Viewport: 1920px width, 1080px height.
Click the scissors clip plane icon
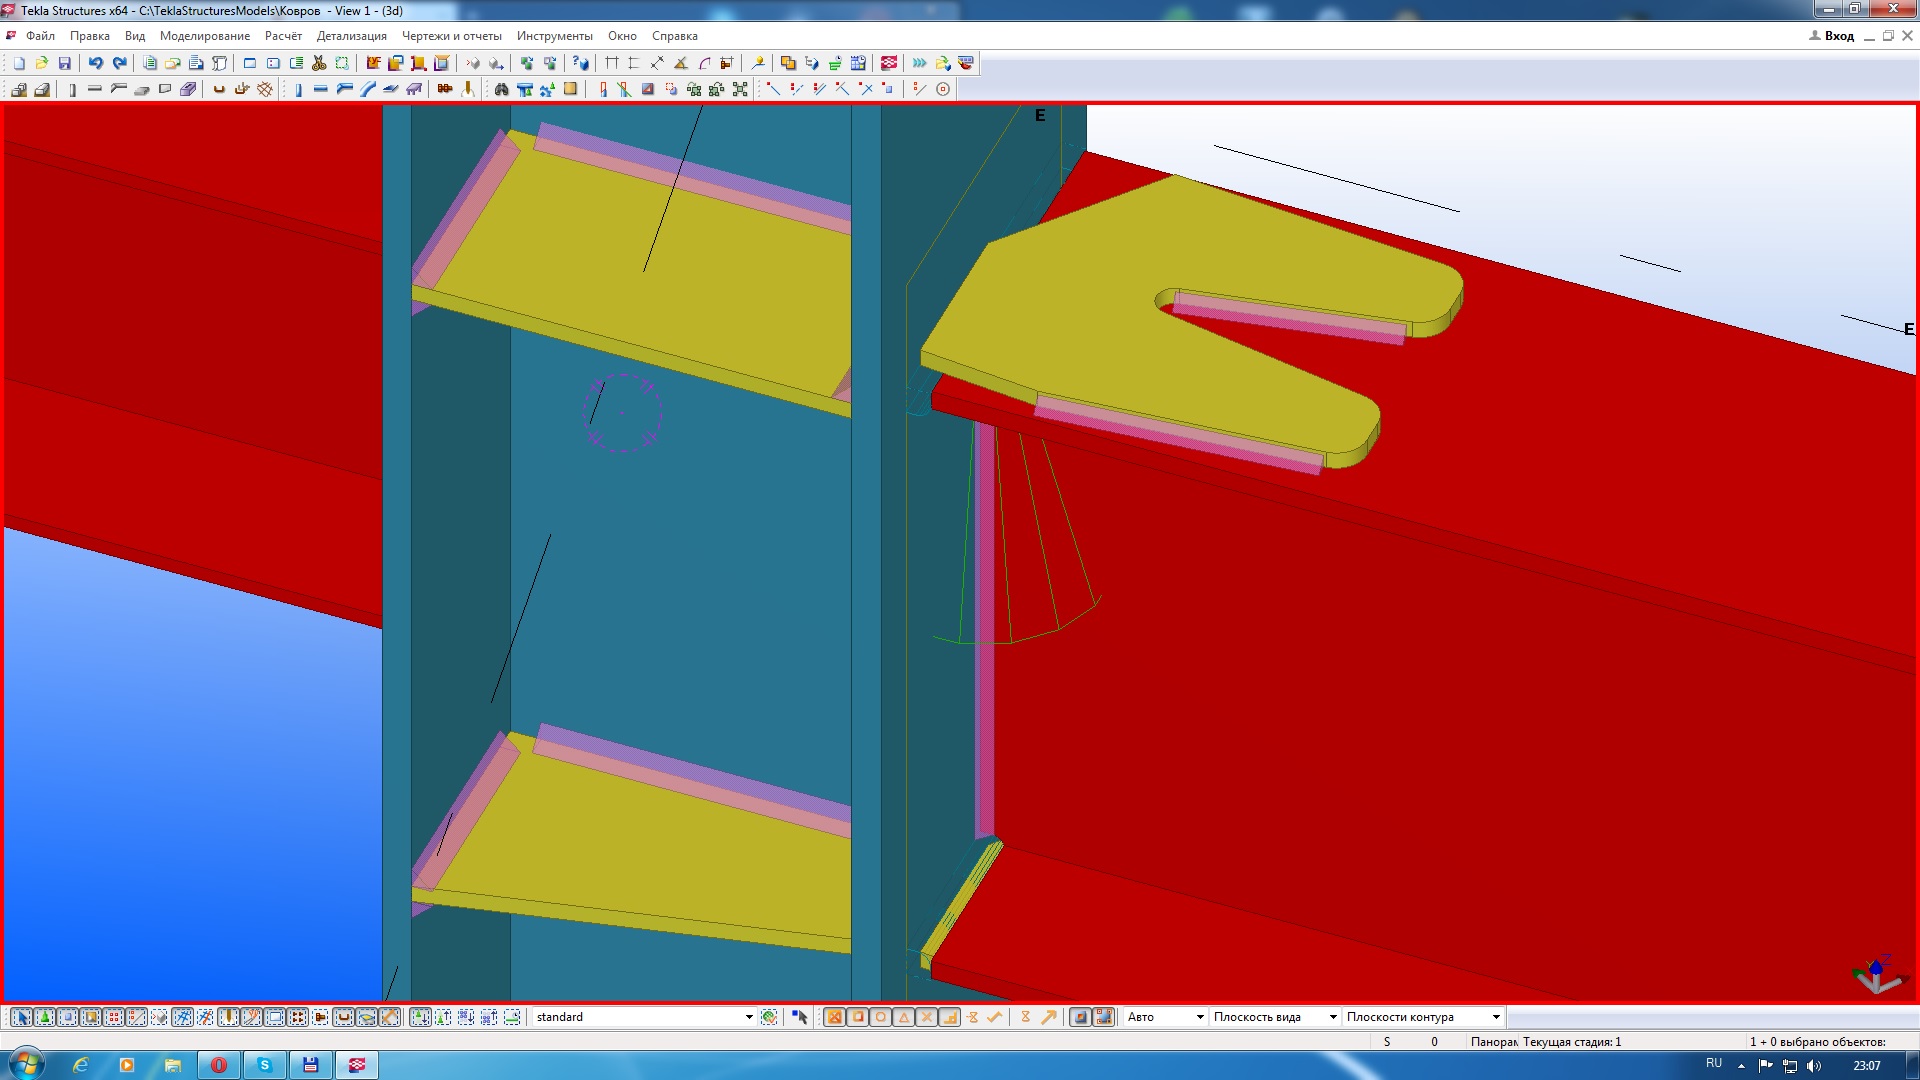319,63
